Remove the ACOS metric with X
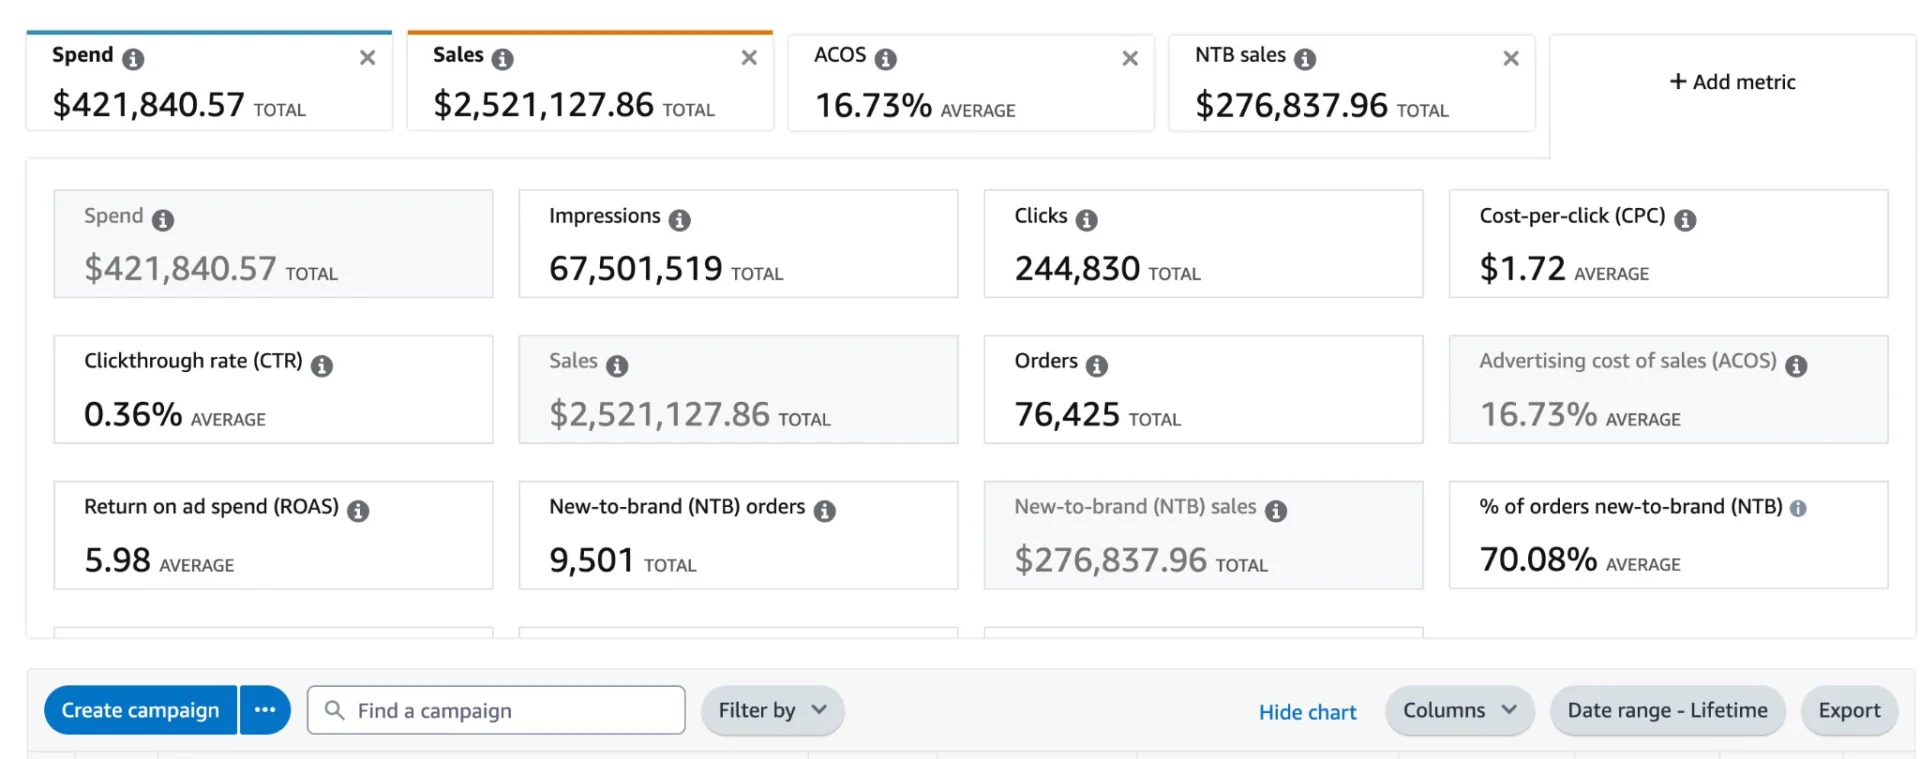Image resolution: width=1920 pixels, height=759 pixels. (1130, 58)
